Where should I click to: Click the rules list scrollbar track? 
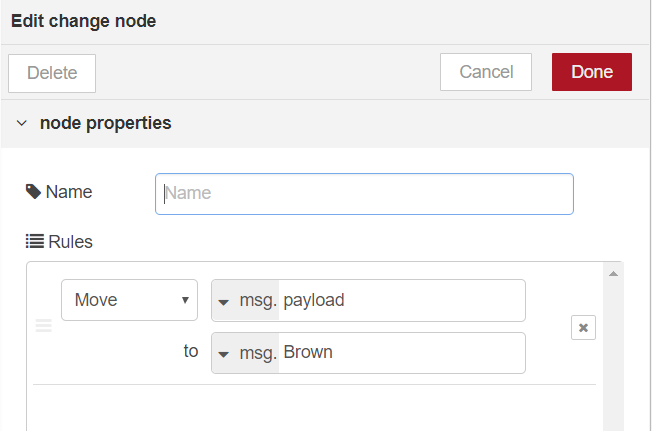tap(613, 360)
